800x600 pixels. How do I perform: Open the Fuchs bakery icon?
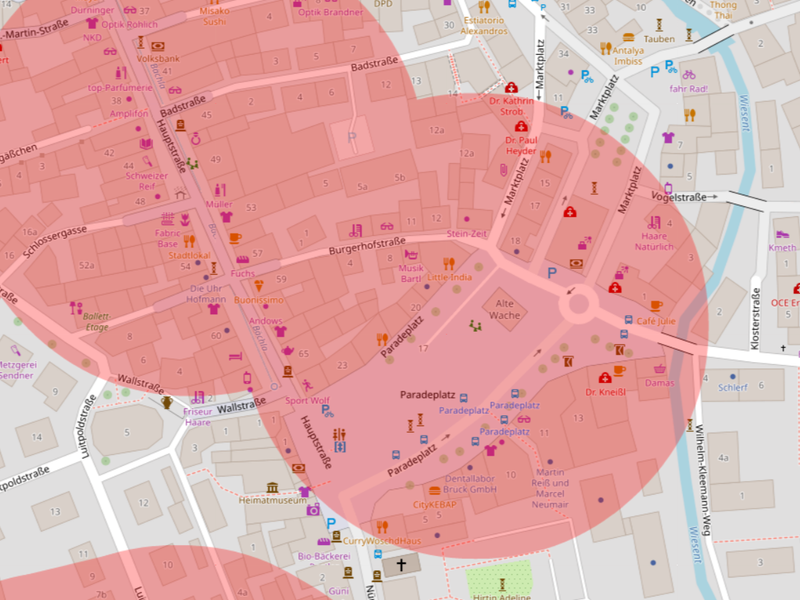243,259
